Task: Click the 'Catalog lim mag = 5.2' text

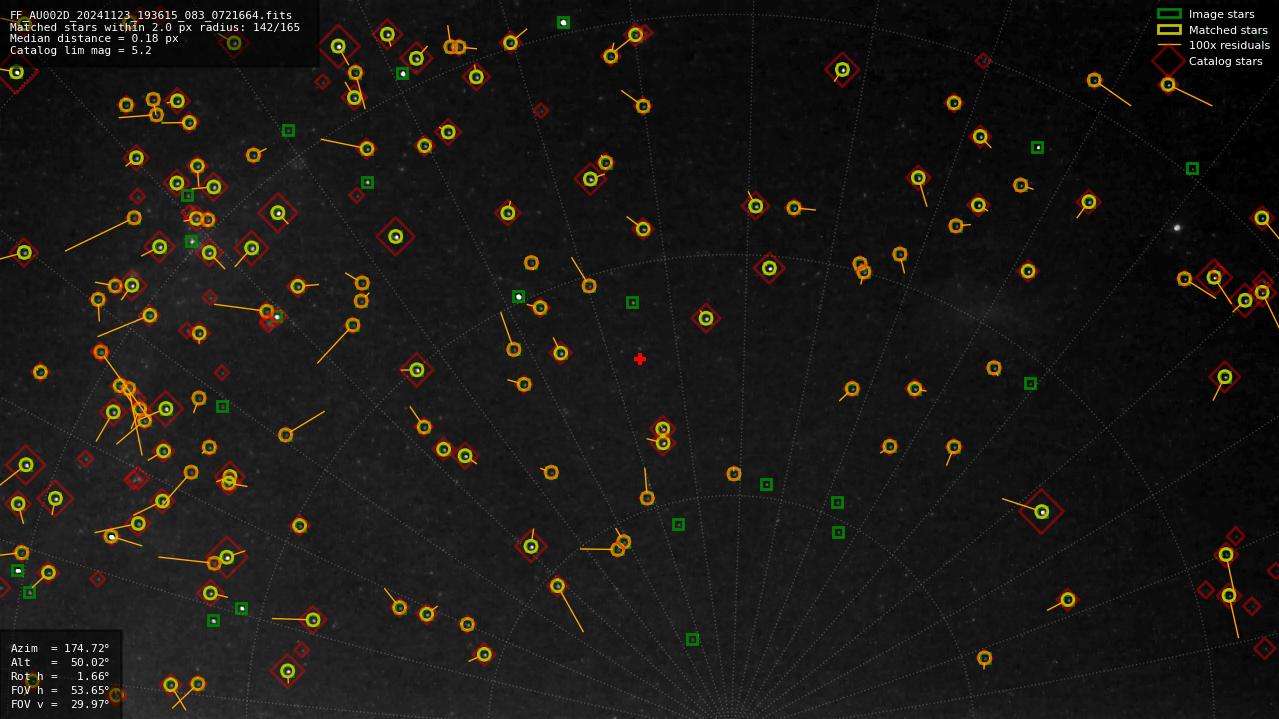Action: [x=81, y=50]
